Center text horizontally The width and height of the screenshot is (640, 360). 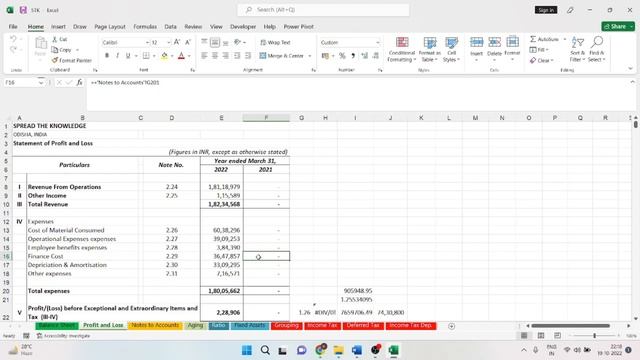(215, 56)
